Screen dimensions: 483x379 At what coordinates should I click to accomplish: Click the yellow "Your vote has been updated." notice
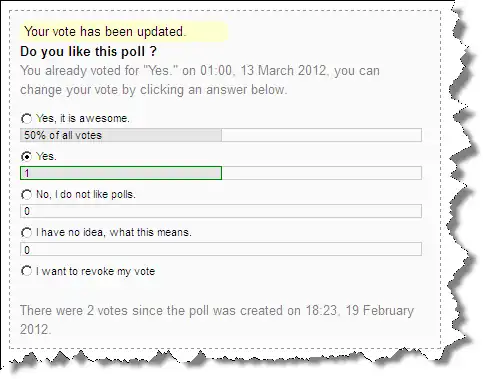coord(124,32)
